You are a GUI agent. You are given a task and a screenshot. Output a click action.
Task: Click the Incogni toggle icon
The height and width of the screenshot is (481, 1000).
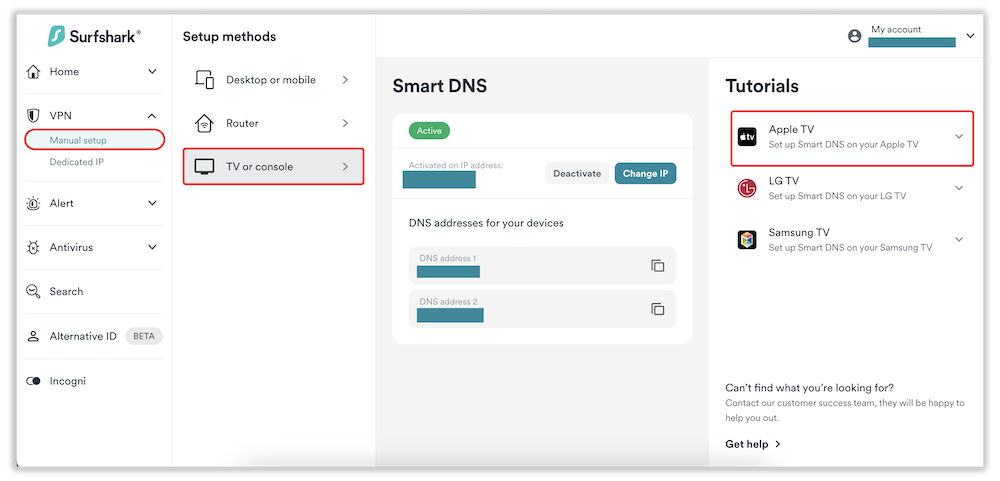click(x=33, y=381)
